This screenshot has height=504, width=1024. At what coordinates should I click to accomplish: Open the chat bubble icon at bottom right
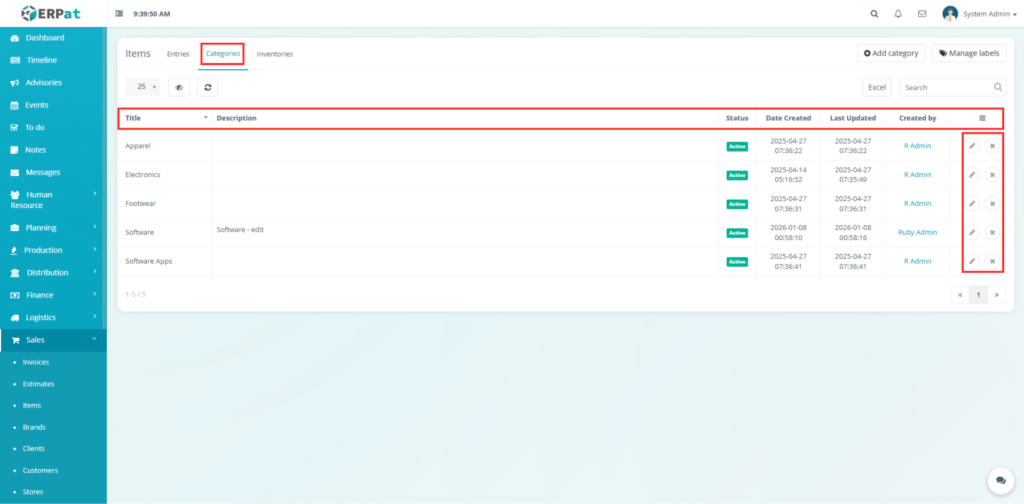point(999,481)
